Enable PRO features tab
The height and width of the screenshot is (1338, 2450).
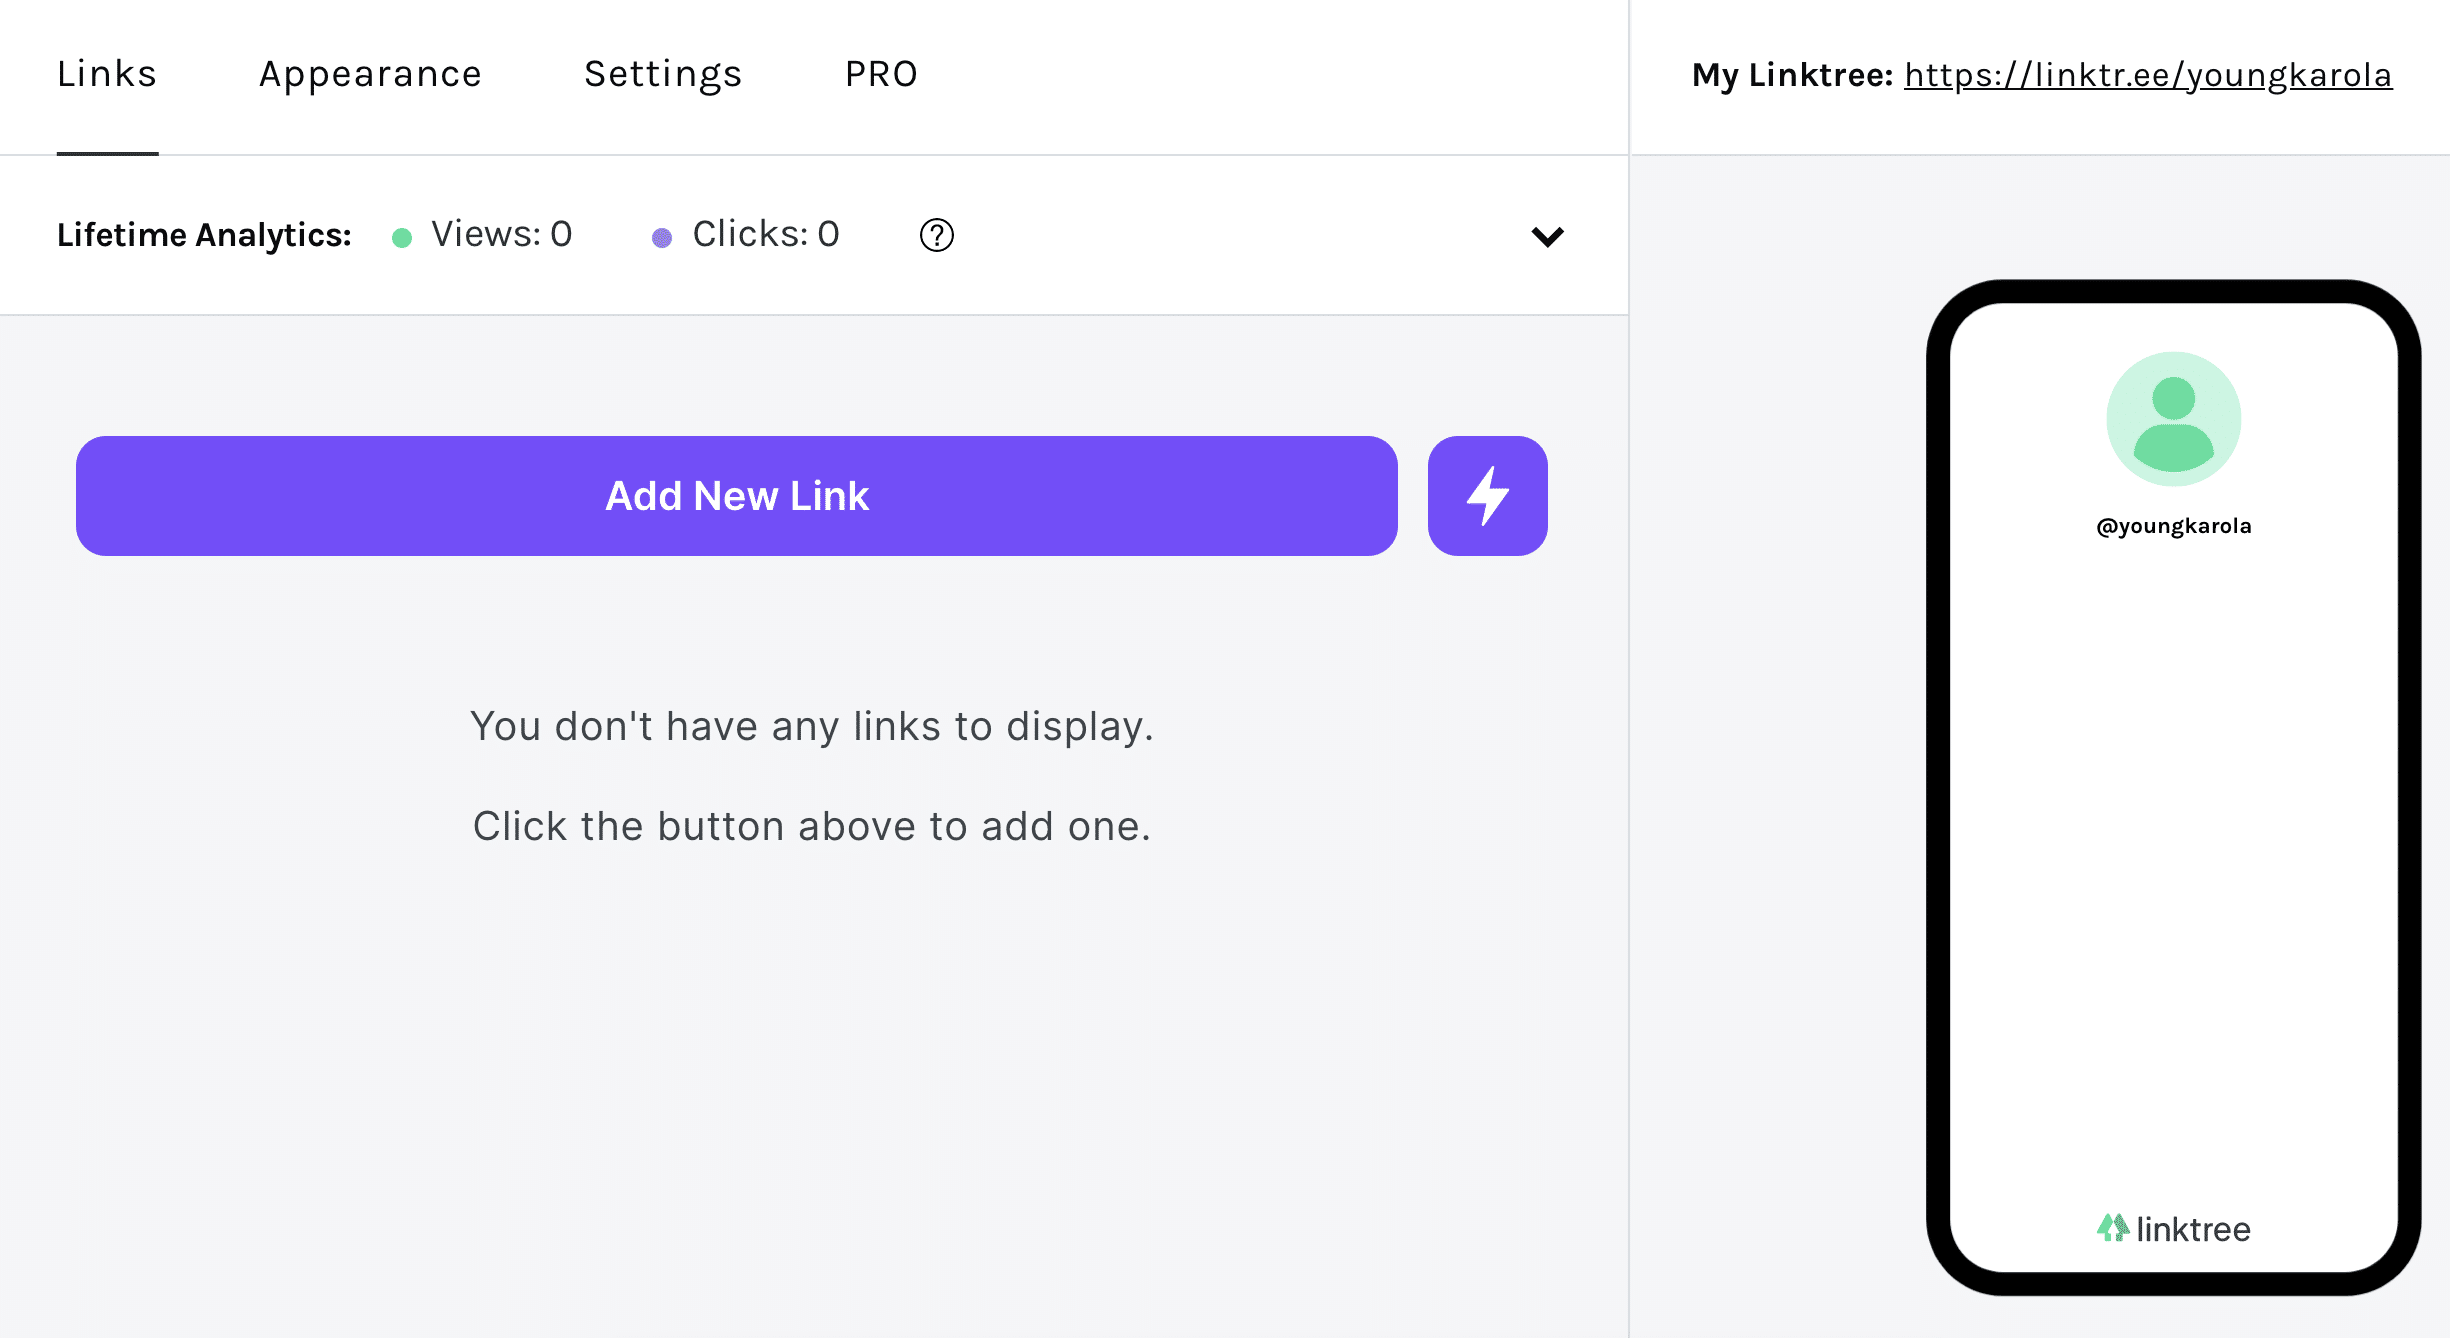coord(881,73)
